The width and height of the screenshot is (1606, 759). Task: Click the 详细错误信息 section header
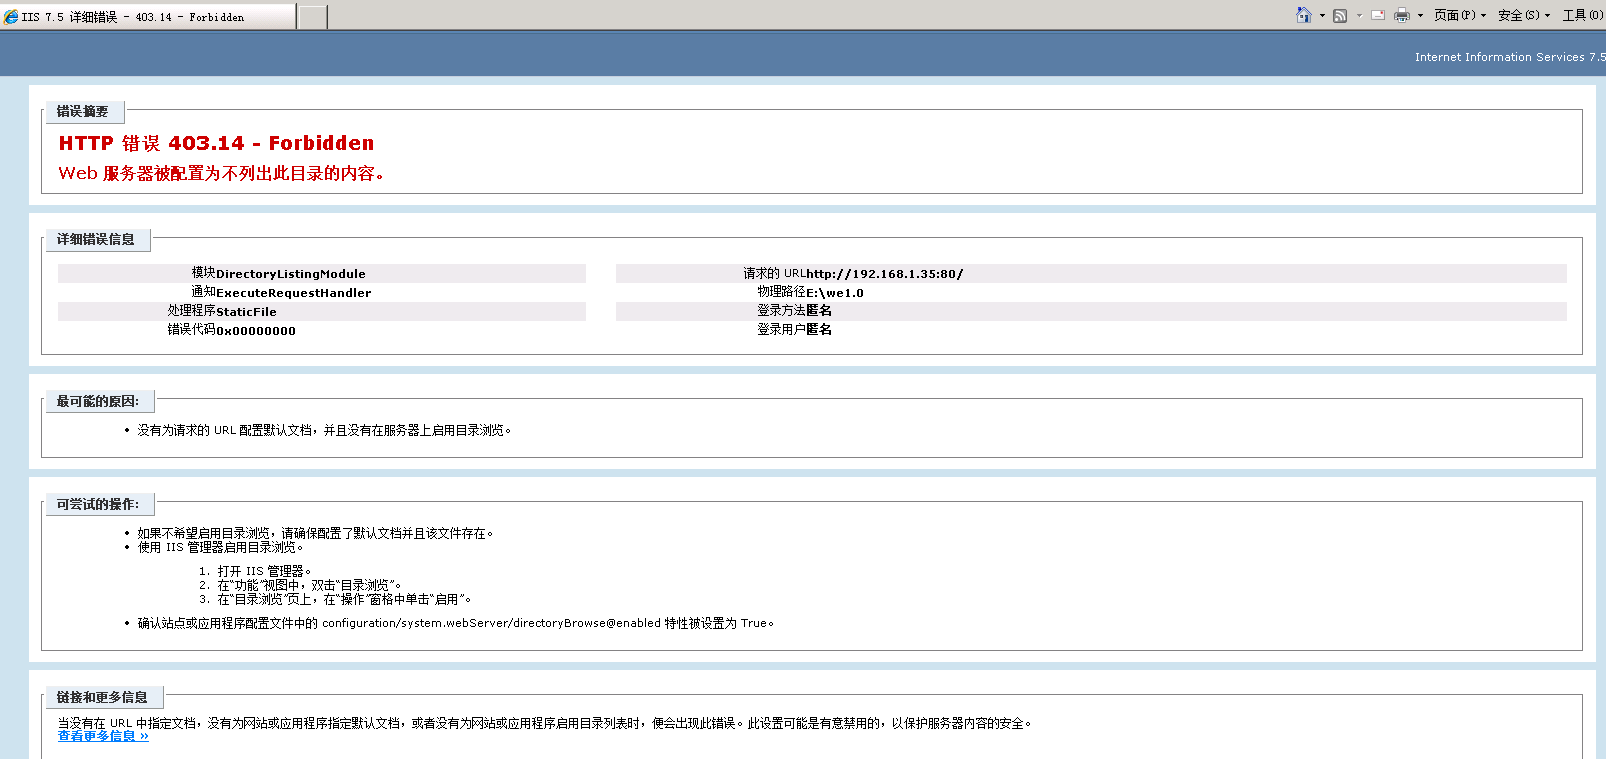point(96,240)
